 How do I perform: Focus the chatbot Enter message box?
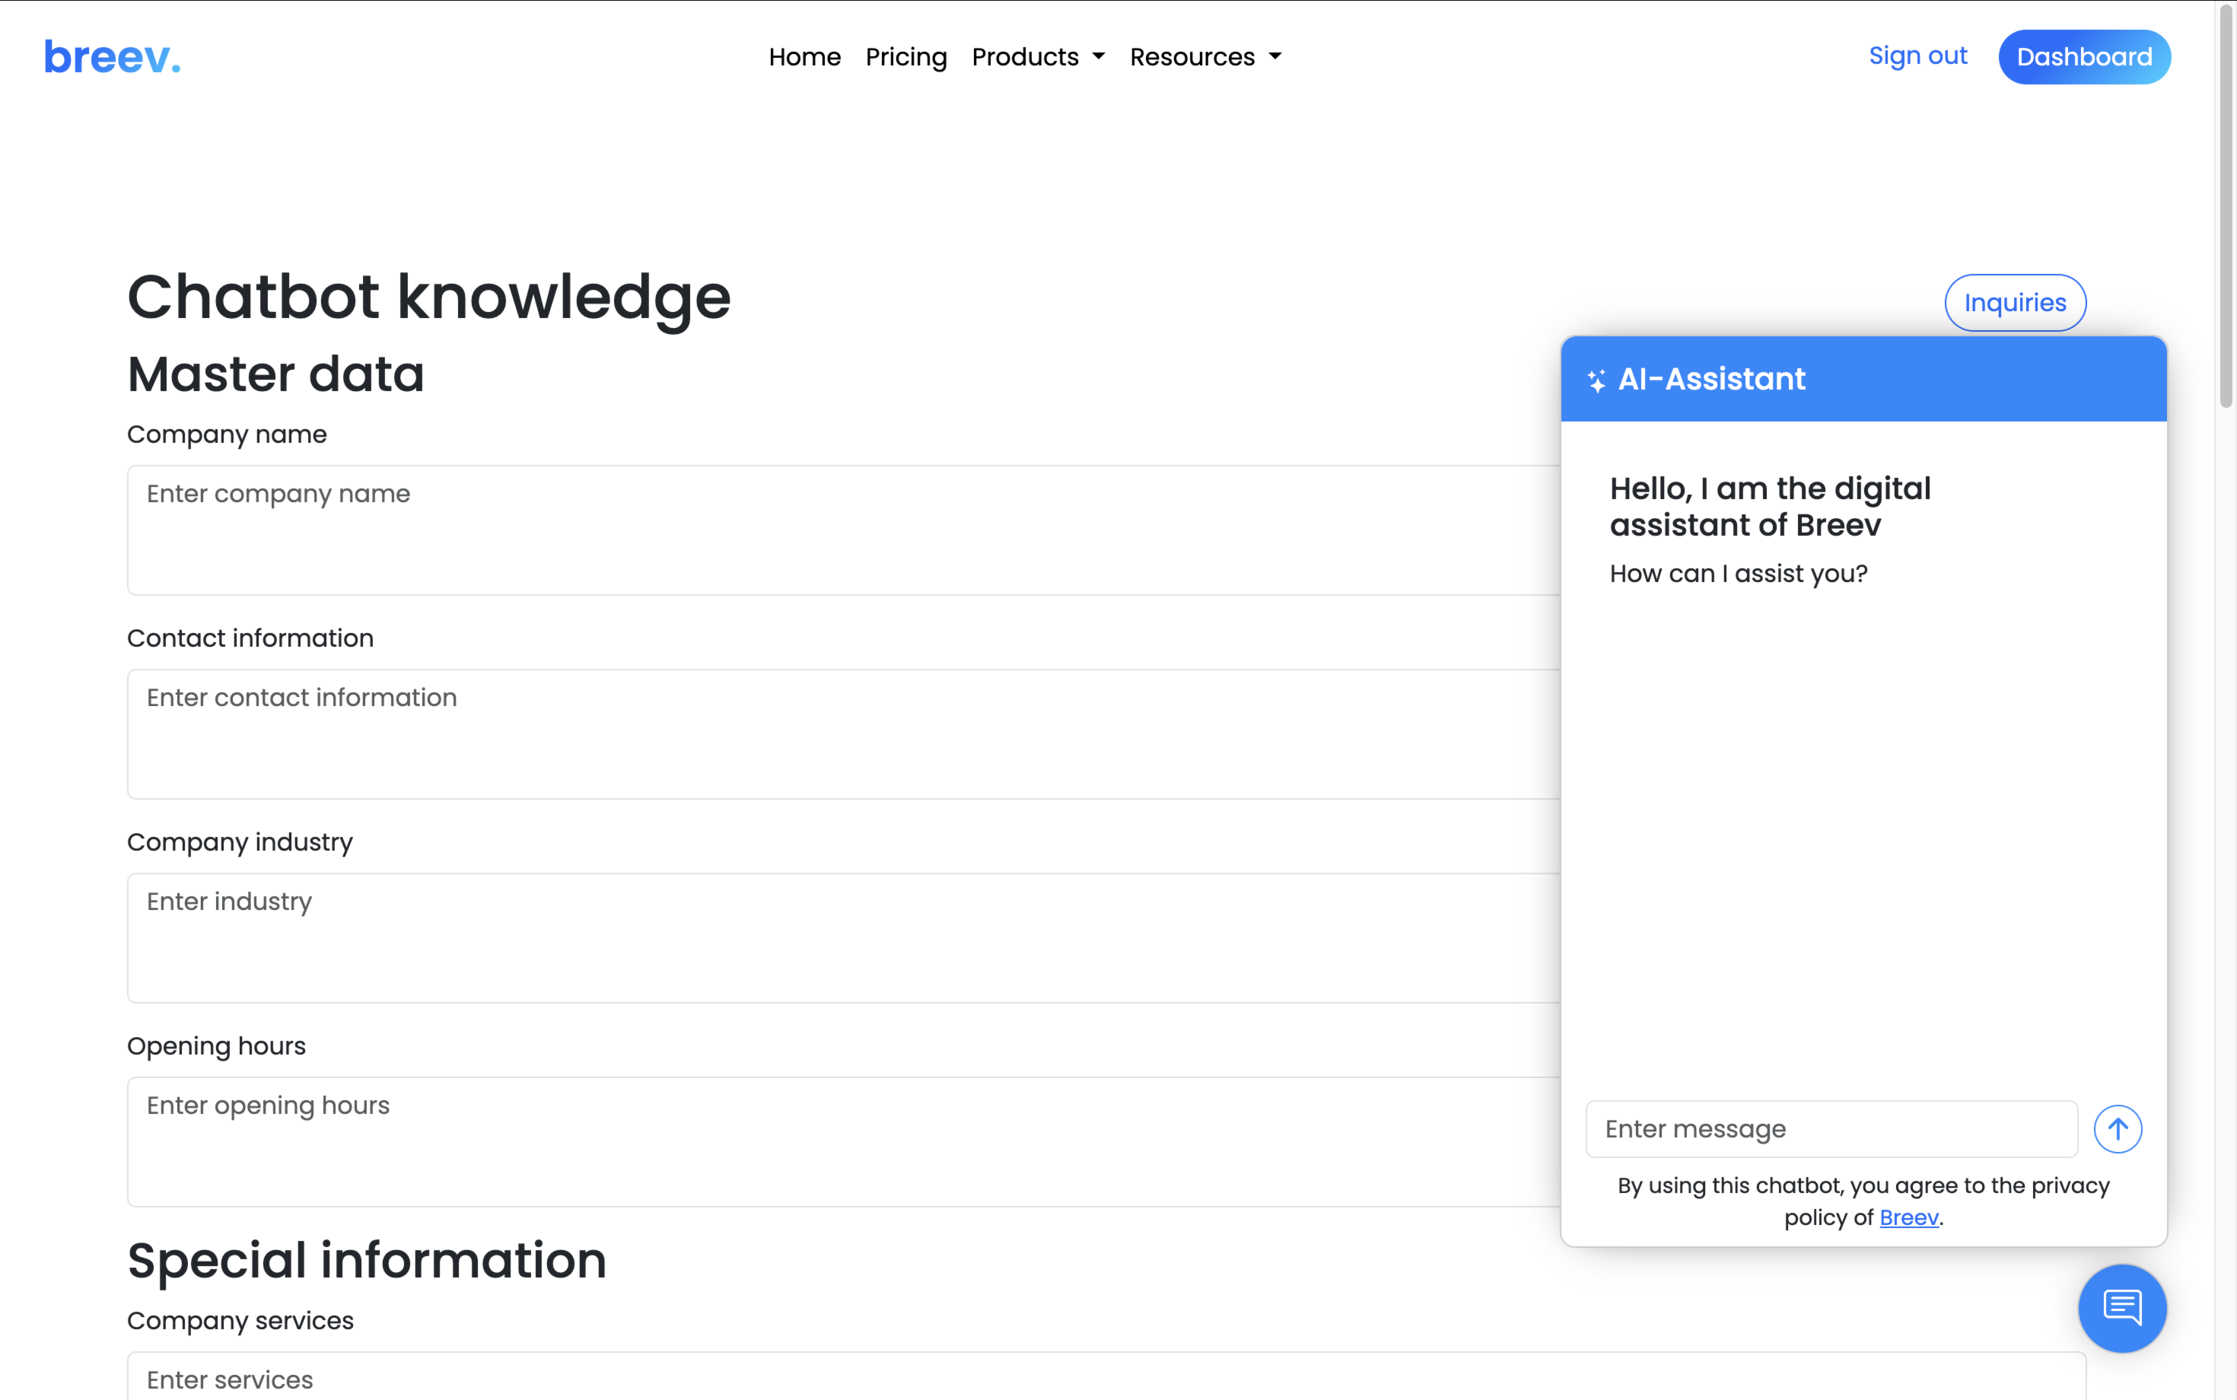pyautogui.click(x=1831, y=1129)
